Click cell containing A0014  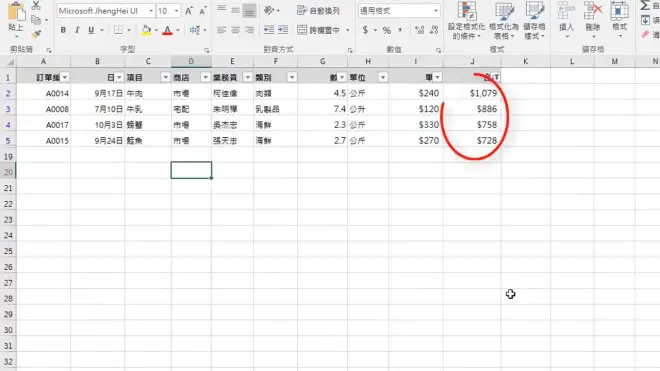(43, 93)
